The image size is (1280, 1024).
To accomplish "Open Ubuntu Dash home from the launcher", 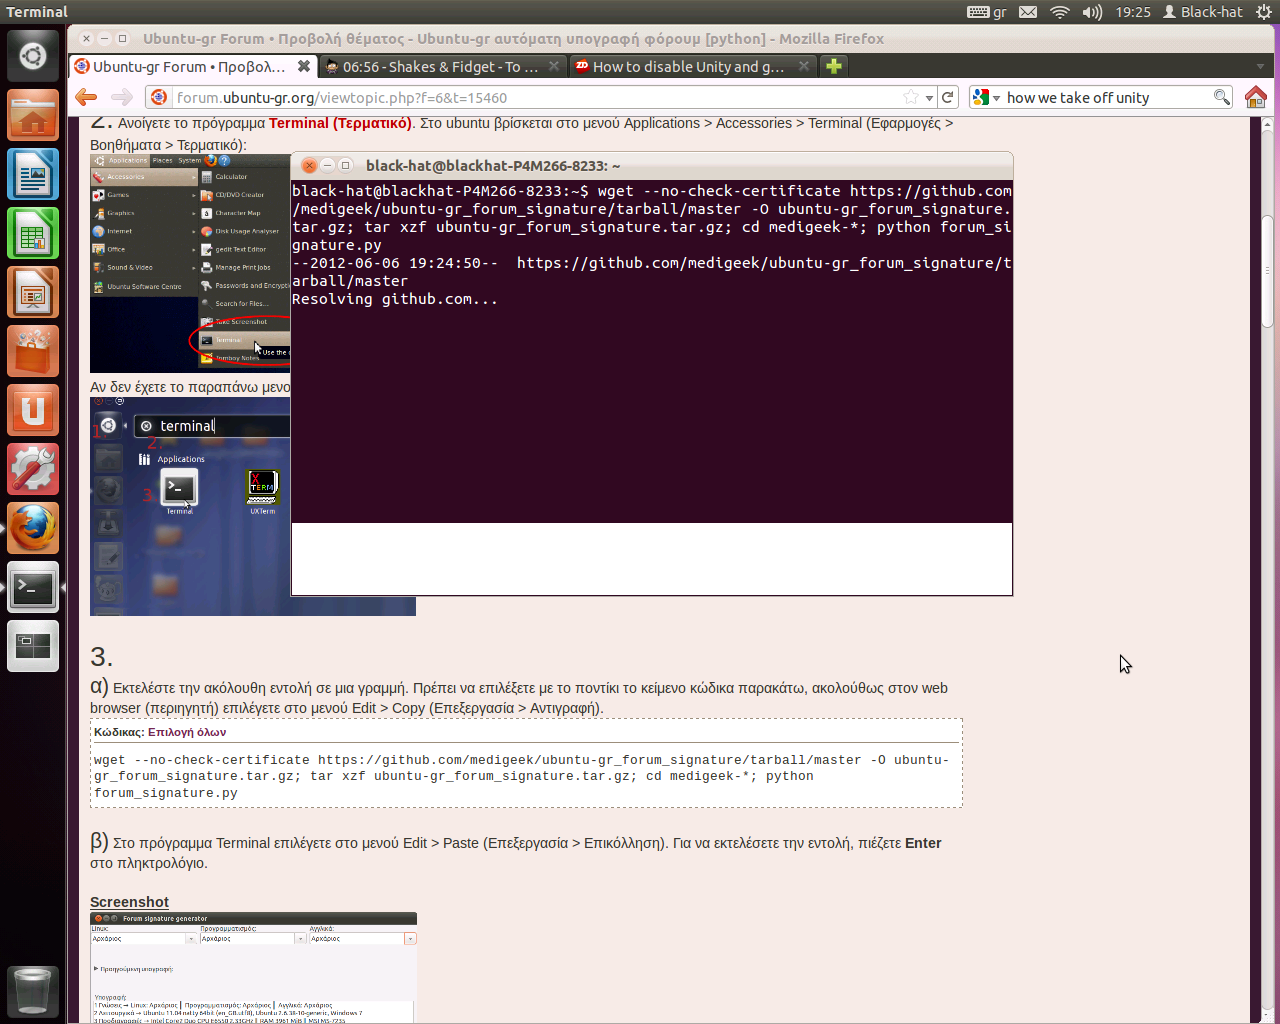I will [33, 56].
